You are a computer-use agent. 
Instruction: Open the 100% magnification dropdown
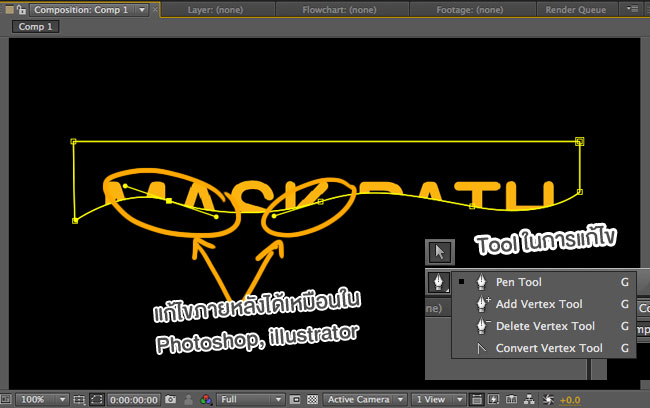tap(42, 400)
